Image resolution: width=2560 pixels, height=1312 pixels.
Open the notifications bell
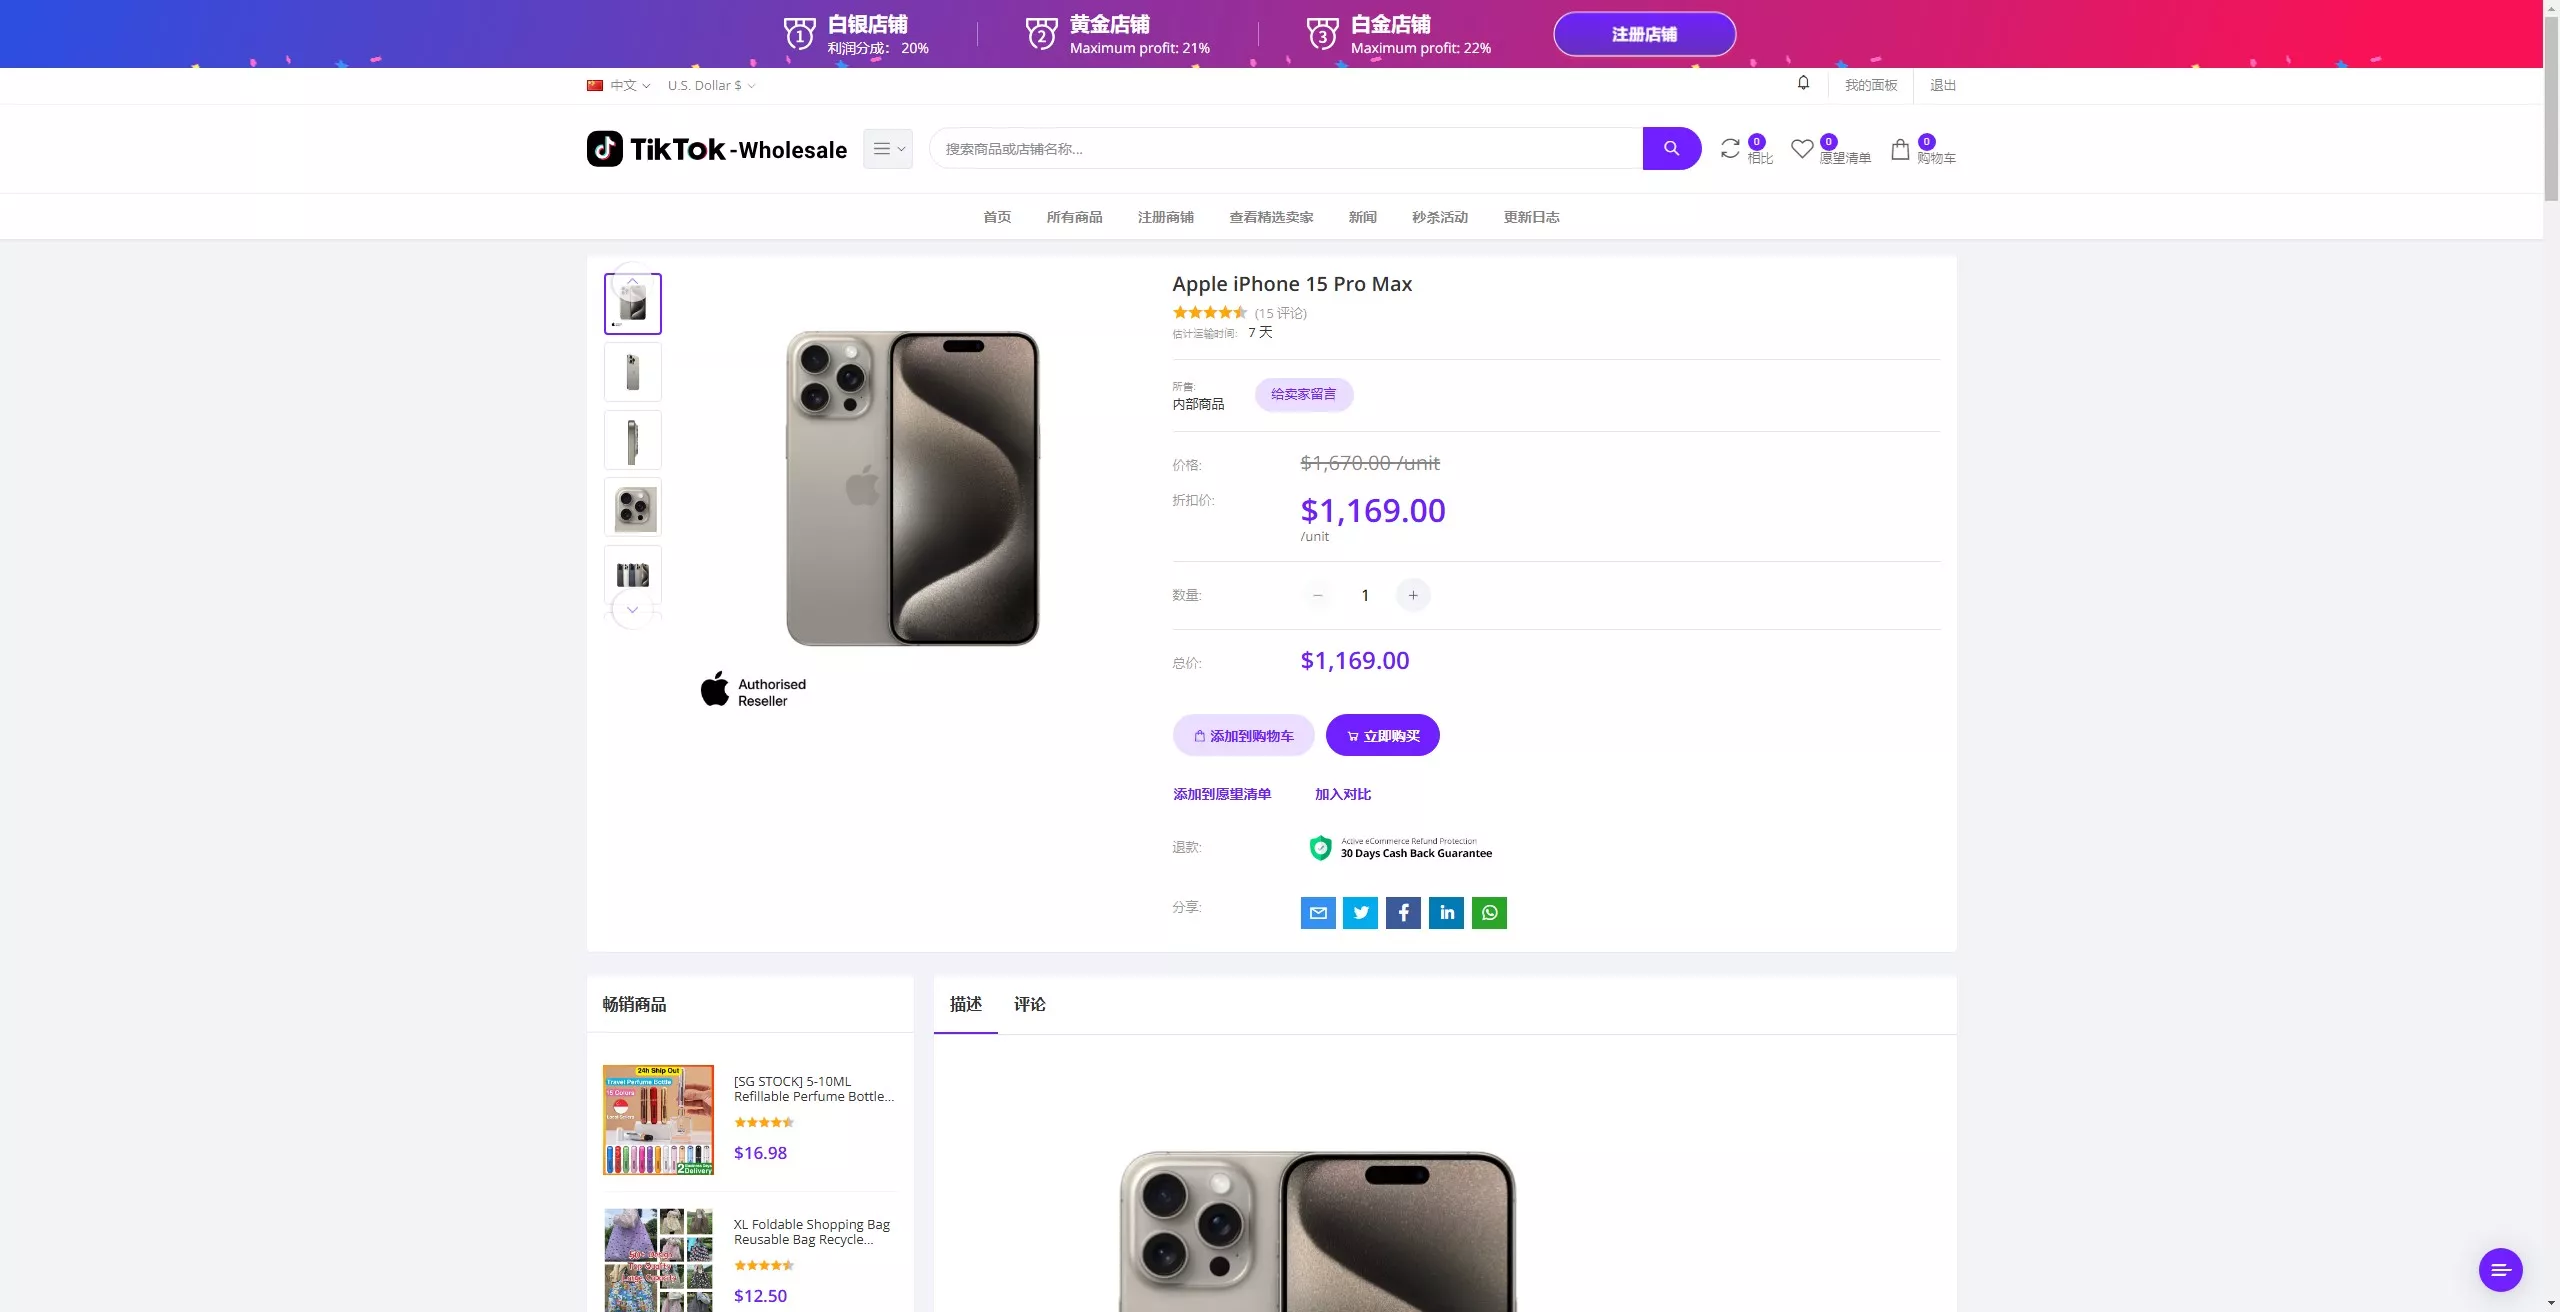tap(1803, 83)
